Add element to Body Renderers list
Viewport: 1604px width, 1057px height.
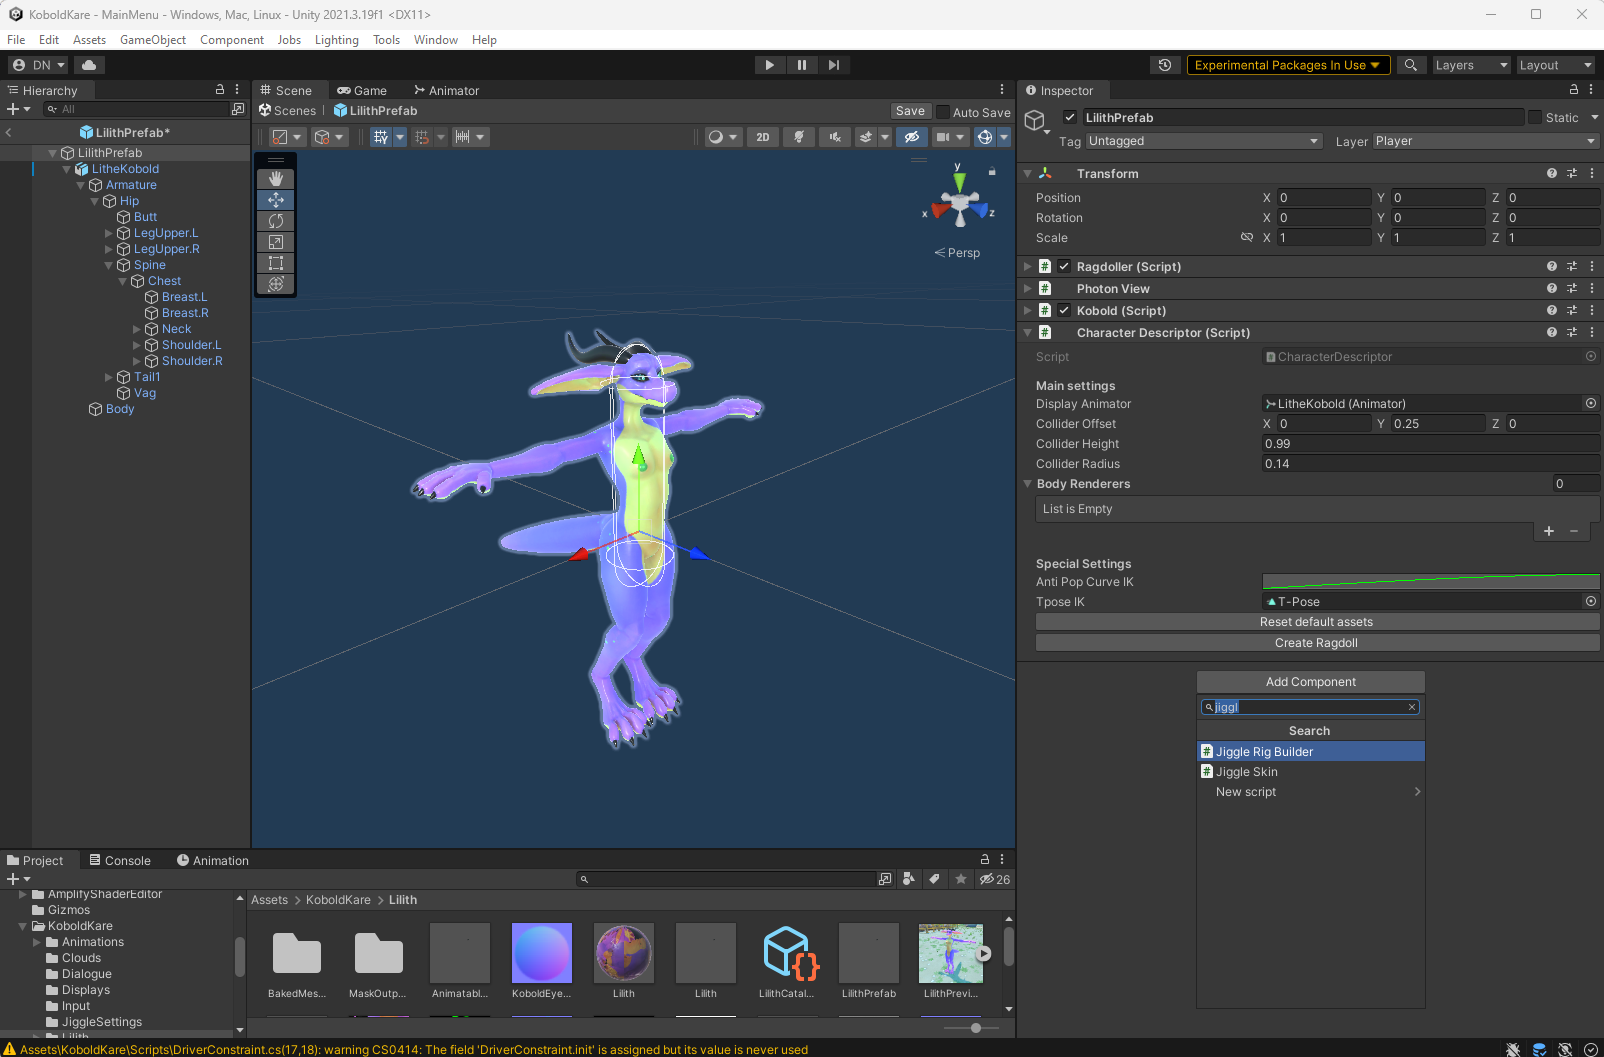(x=1549, y=531)
